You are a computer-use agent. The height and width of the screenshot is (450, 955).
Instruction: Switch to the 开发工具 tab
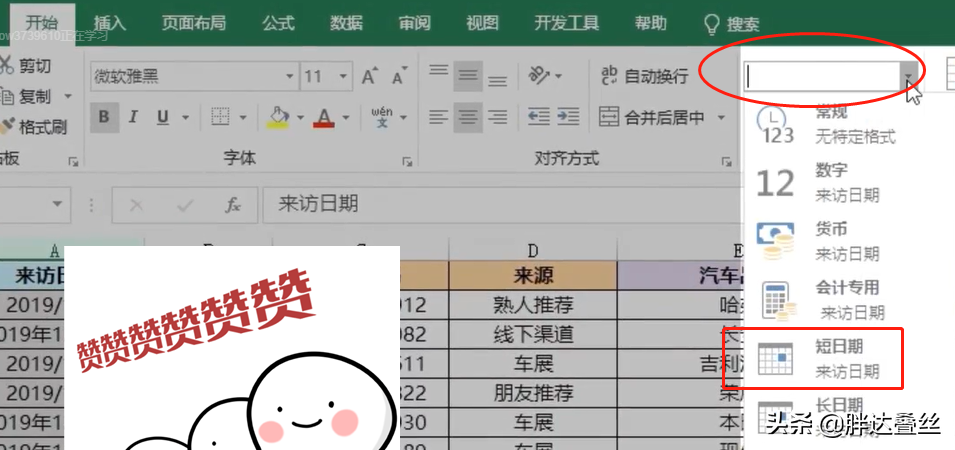tap(566, 23)
